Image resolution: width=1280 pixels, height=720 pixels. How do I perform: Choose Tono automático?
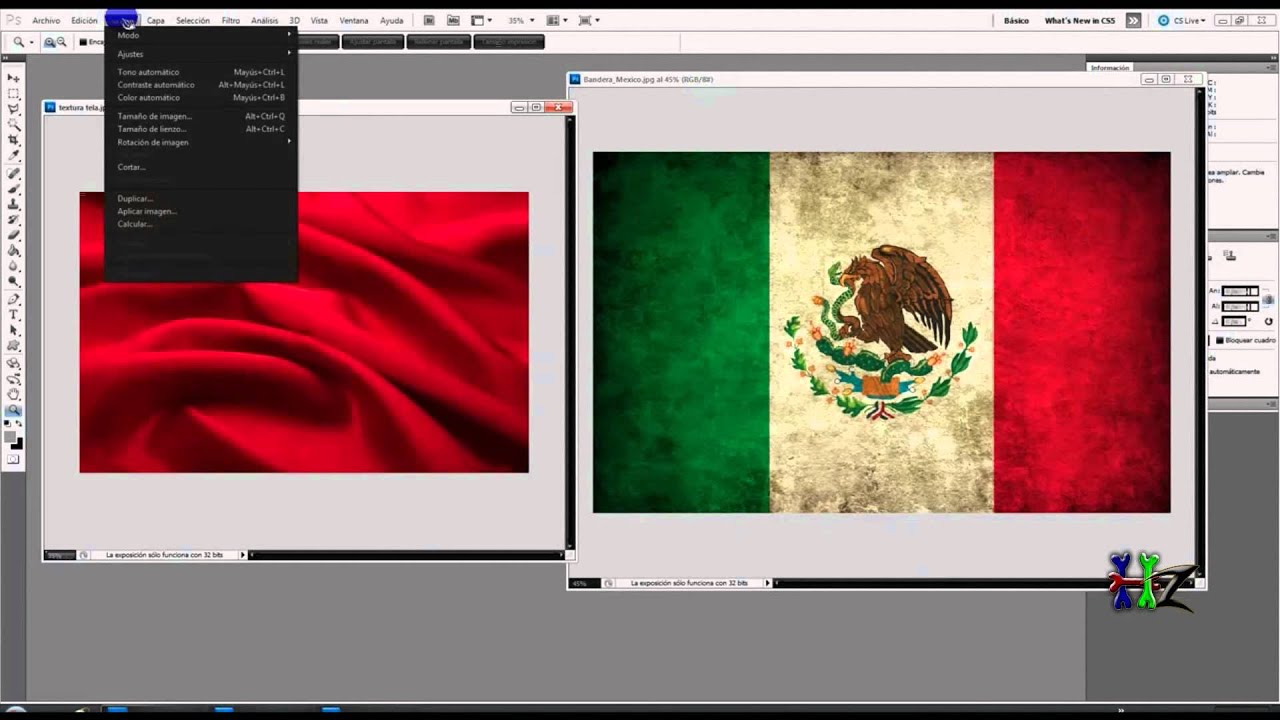pyautogui.click(x=200, y=72)
